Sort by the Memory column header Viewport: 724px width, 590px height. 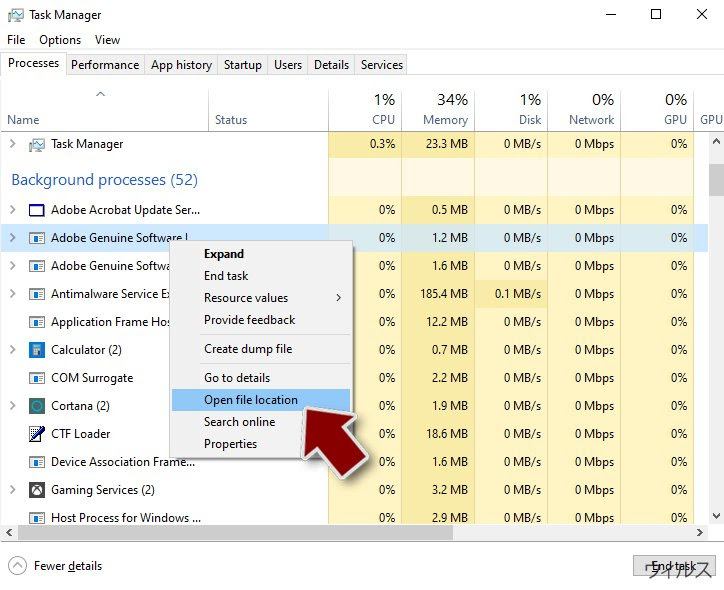(438, 111)
